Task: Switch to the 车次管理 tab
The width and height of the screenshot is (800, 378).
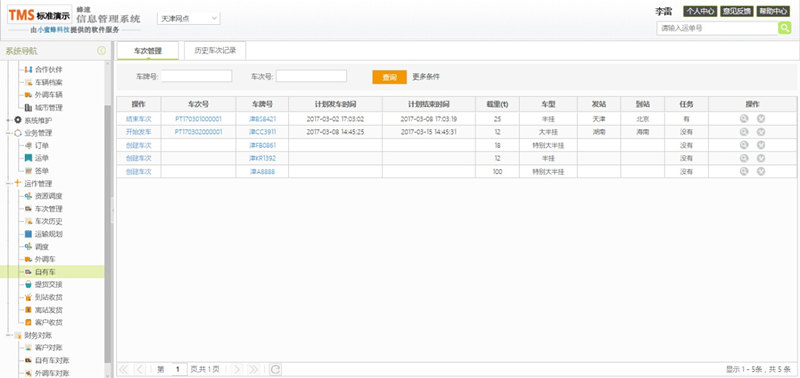Action: [148, 51]
